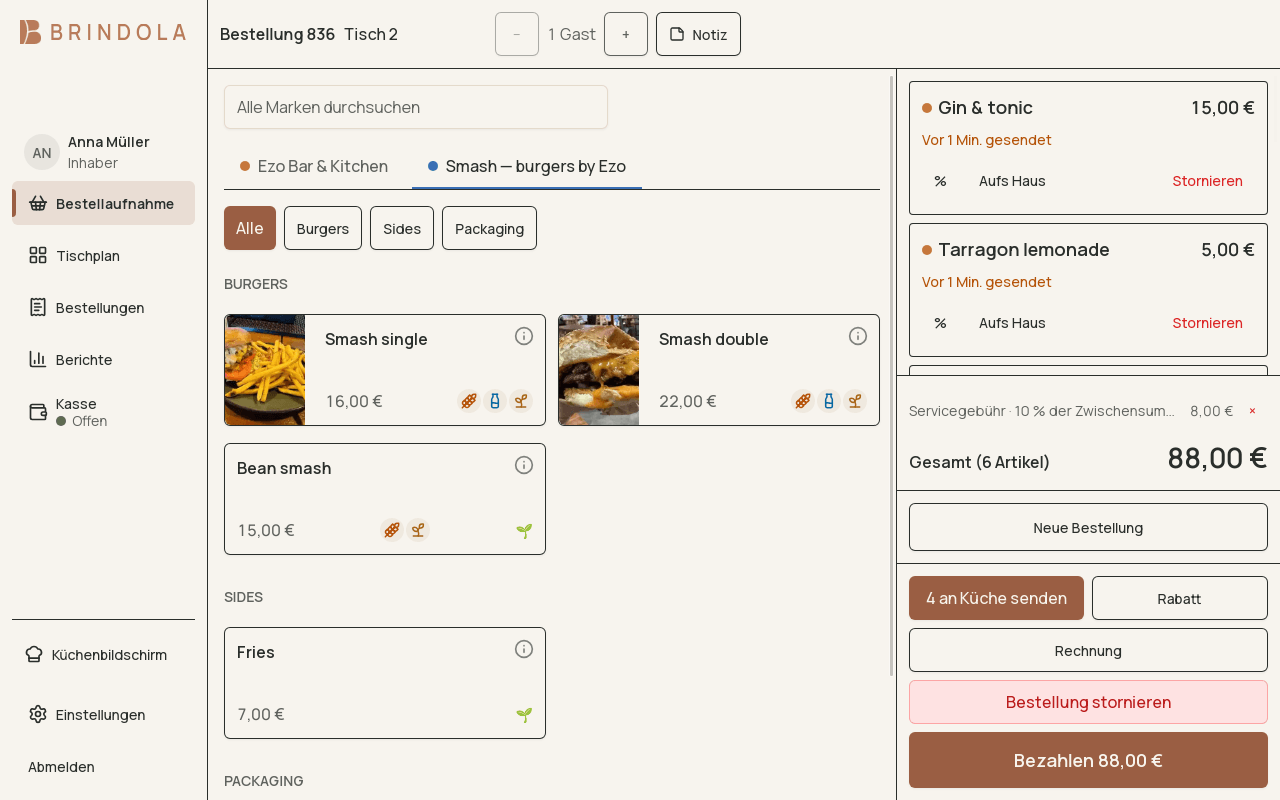Click gluten allergen icon on Smash single
This screenshot has width=1280, height=800.
pos(469,401)
